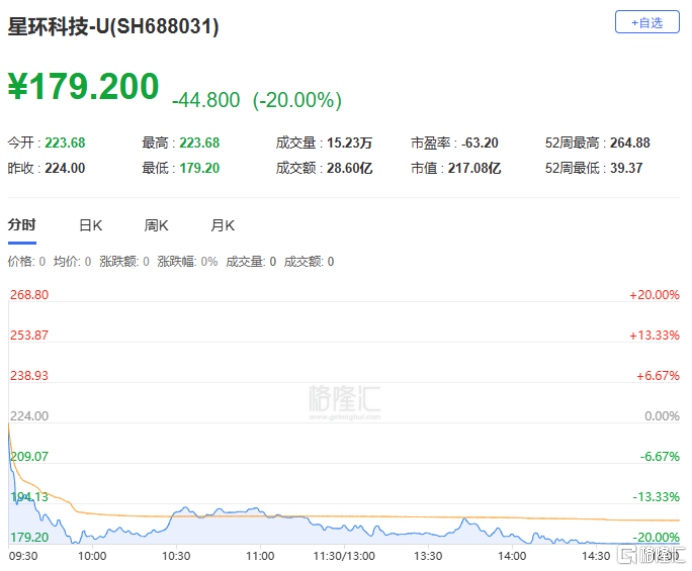Click the -6.67% right axis label
Screen dimensions: 692x571
[x=660, y=457]
